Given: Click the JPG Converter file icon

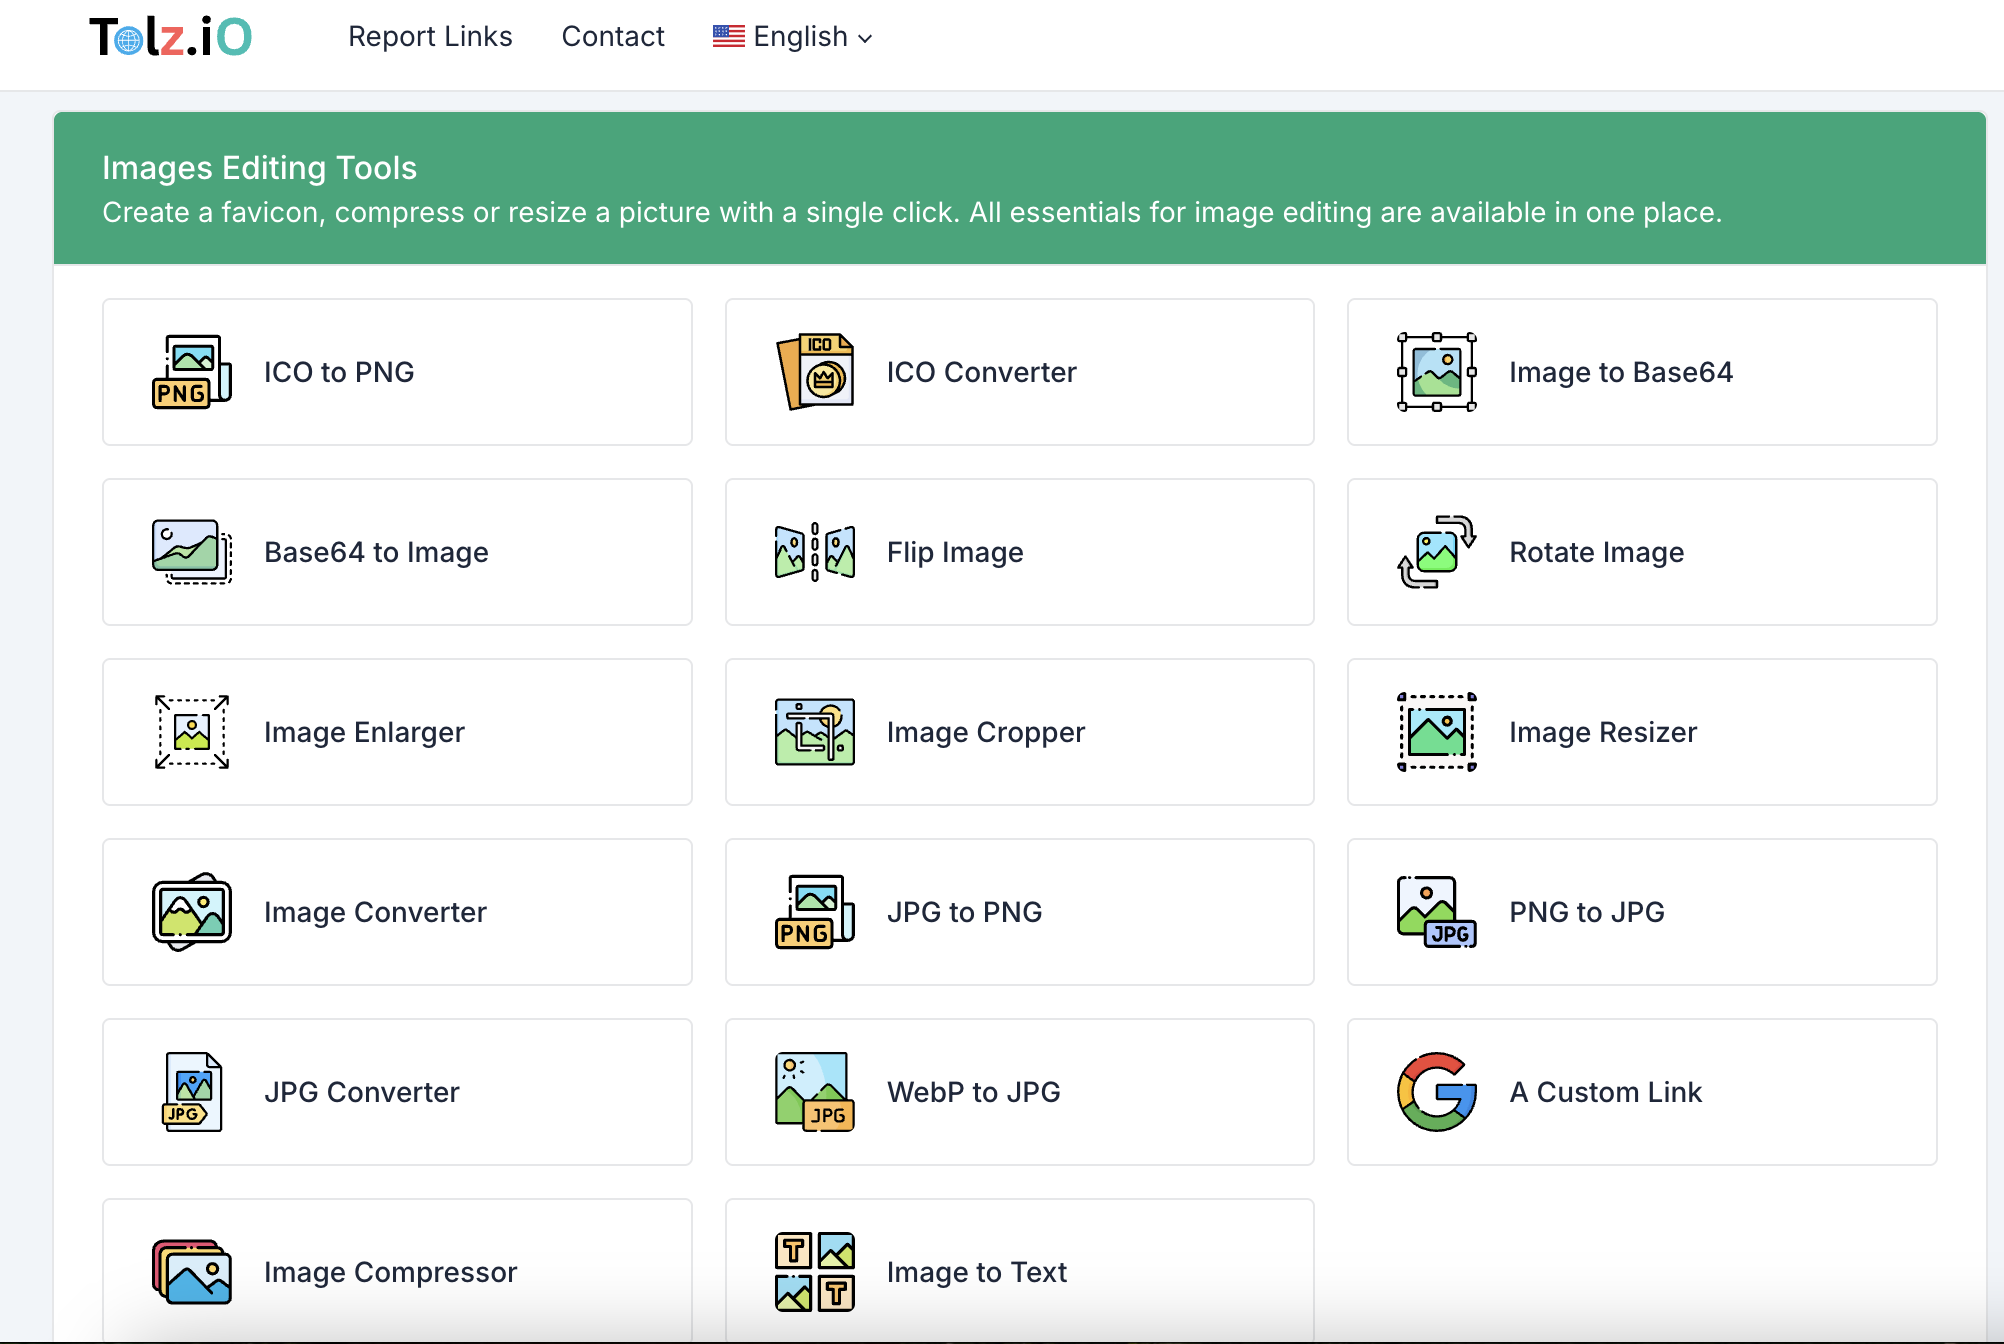Looking at the screenshot, I should click(192, 1092).
